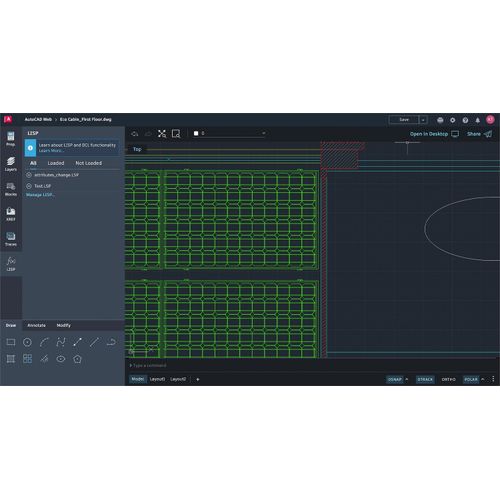The image size is (500, 500).
Task: Toggle POLAR in status bar
Action: tap(471, 379)
